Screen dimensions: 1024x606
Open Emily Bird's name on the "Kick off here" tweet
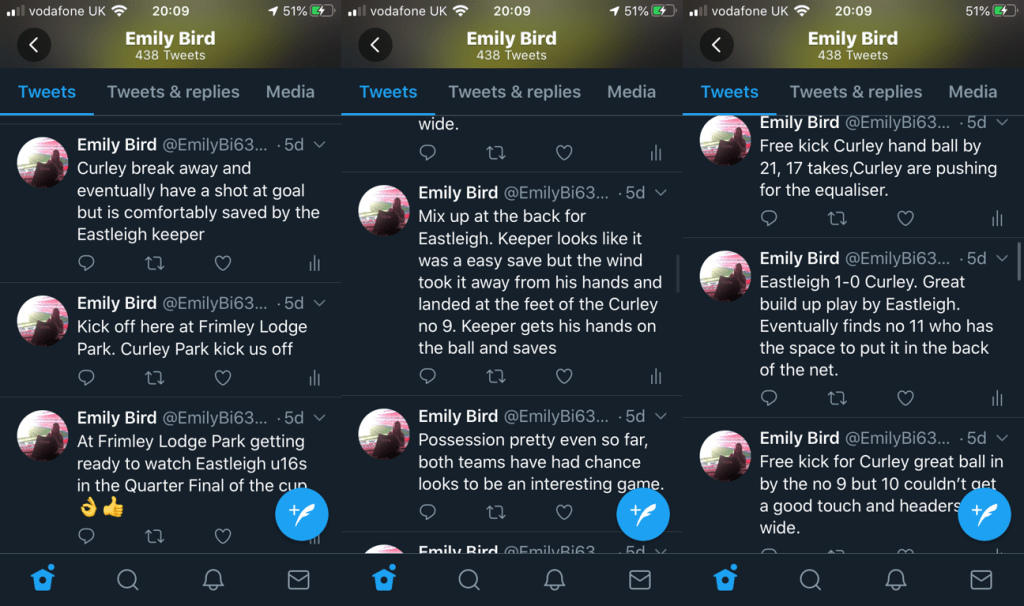coord(117,303)
